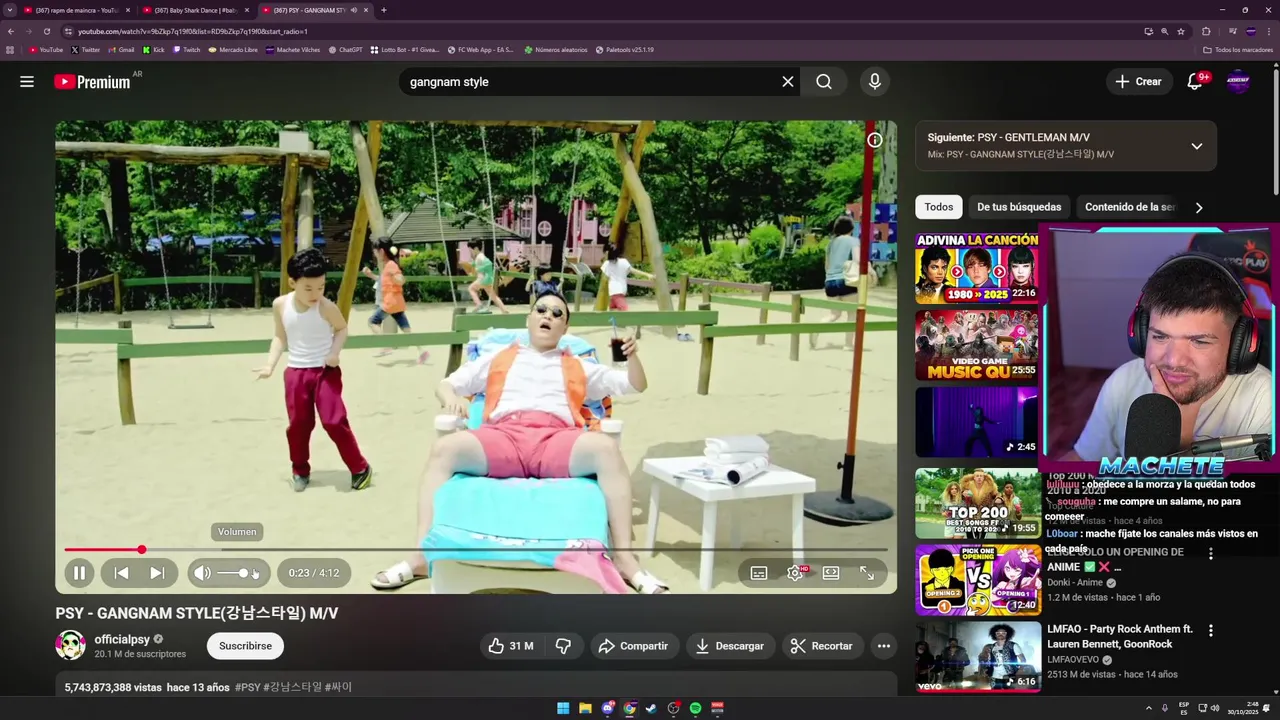Open the anime opening pick-one thumbnail
The width and height of the screenshot is (1280, 720).
pos(977,580)
